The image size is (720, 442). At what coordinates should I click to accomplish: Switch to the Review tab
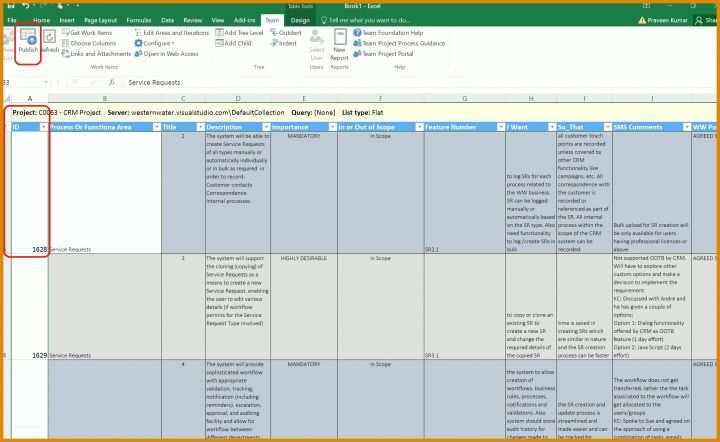pyautogui.click(x=192, y=20)
